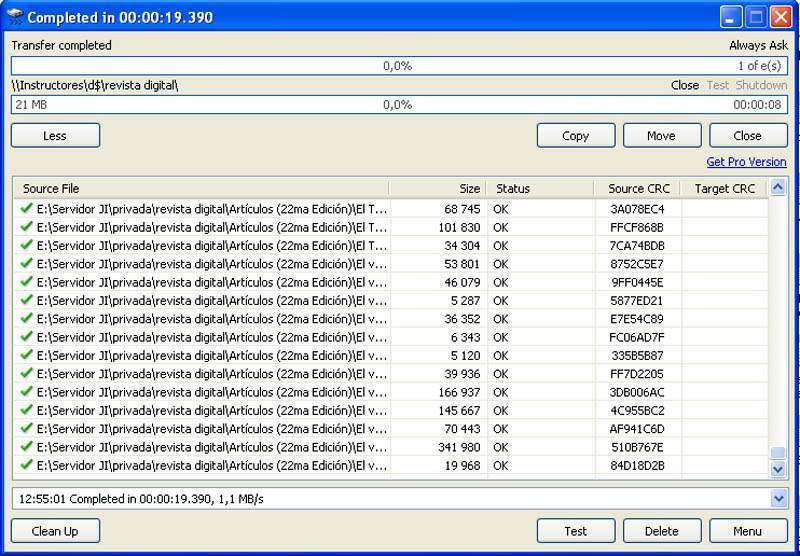Click the green checkmark of the 34 304 row
The width and height of the screenshot is (800, 556).
tap(27, 245)
